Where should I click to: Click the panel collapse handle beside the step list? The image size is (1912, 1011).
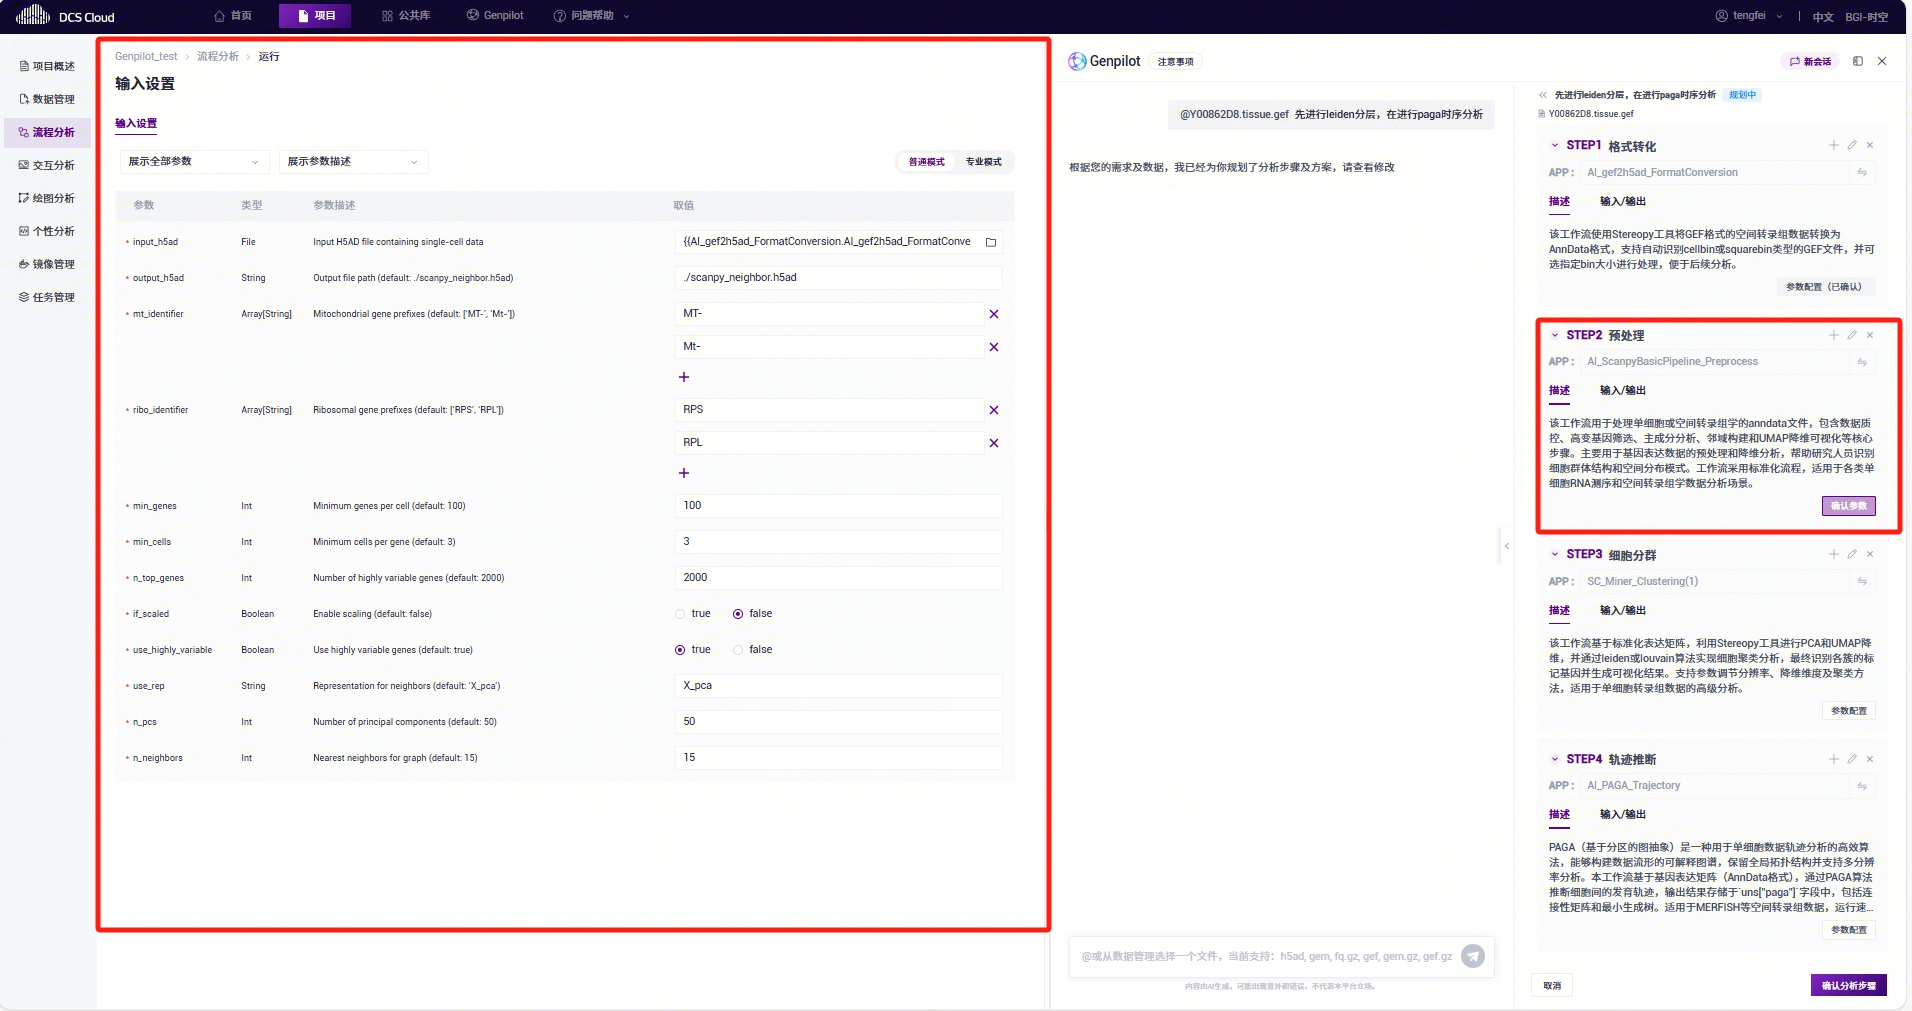(1507, 546)
